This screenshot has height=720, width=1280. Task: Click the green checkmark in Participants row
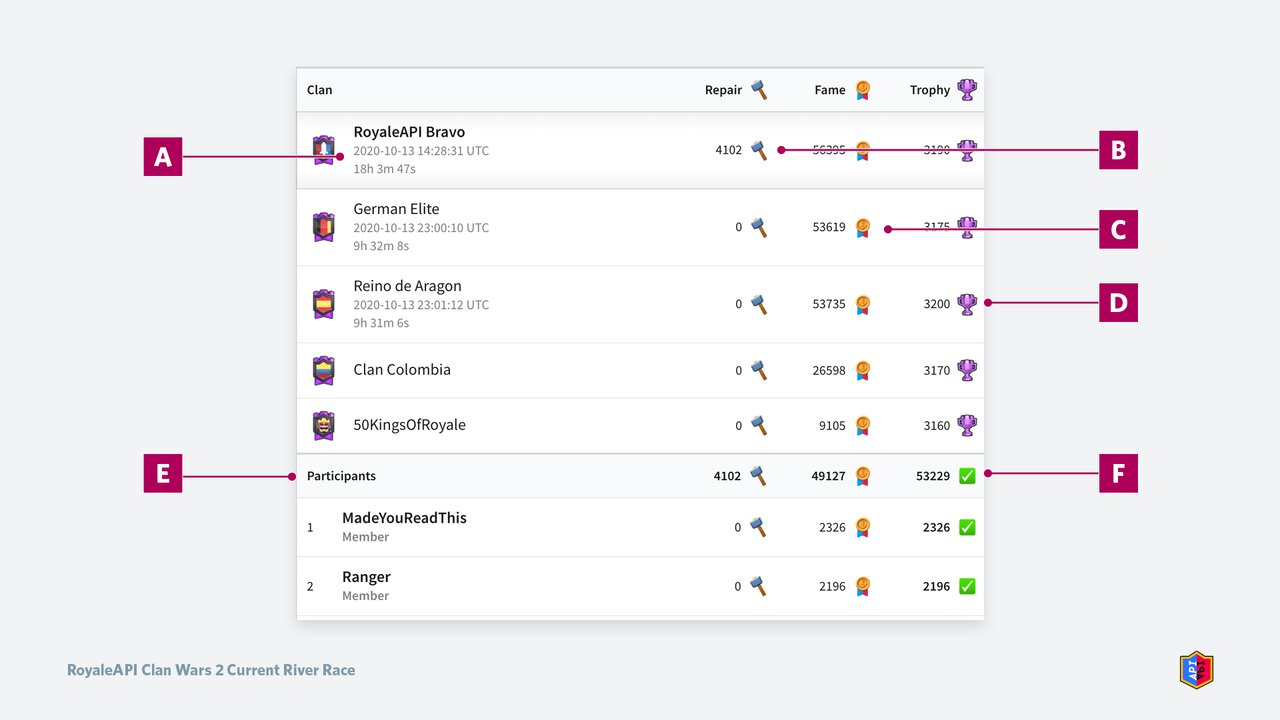967,476
